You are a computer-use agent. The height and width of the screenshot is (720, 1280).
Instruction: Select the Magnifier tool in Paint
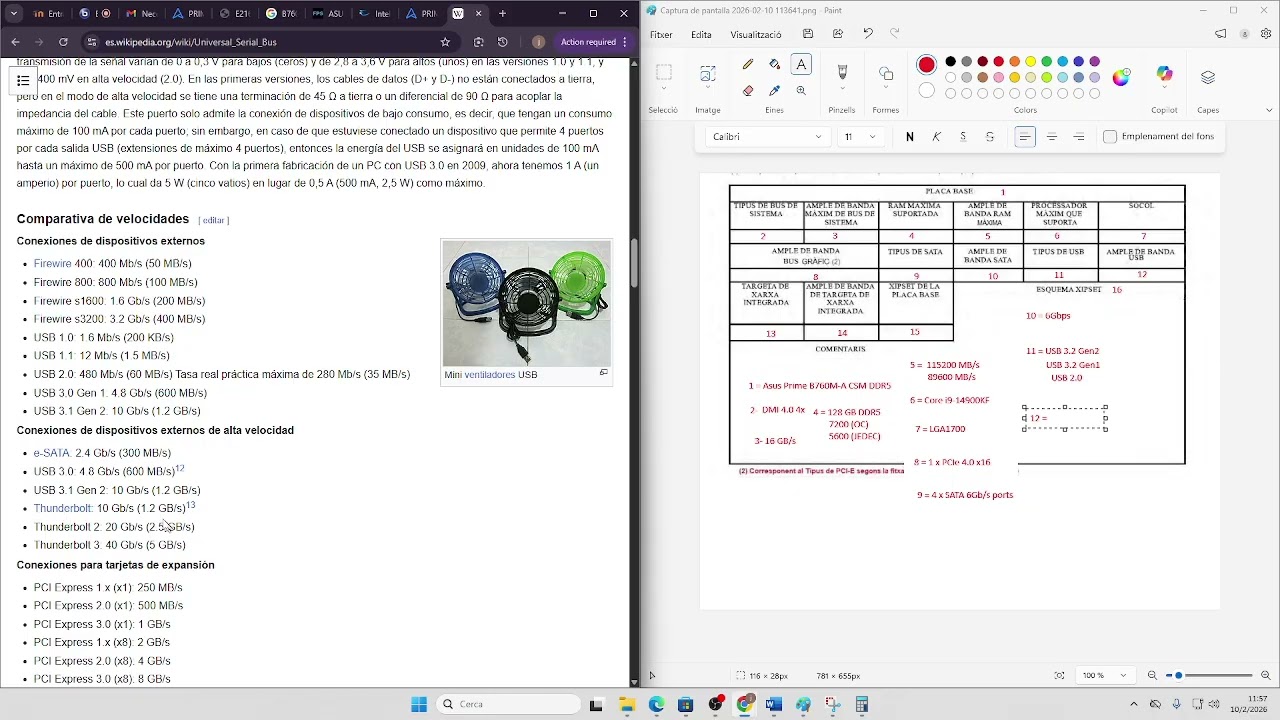coord(801,90)
